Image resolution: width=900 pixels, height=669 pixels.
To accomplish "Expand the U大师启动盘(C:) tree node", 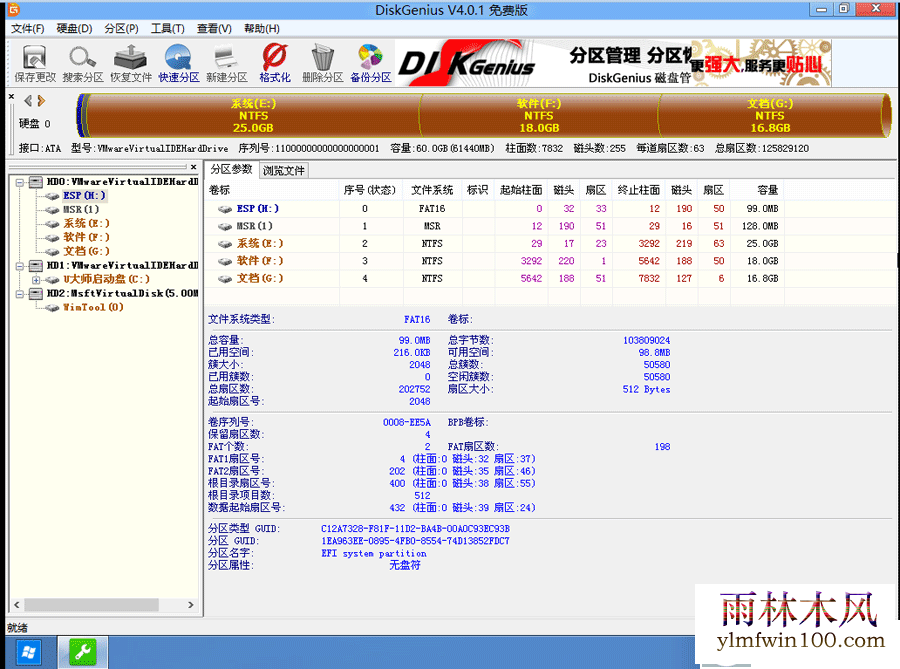I will 36,280.
